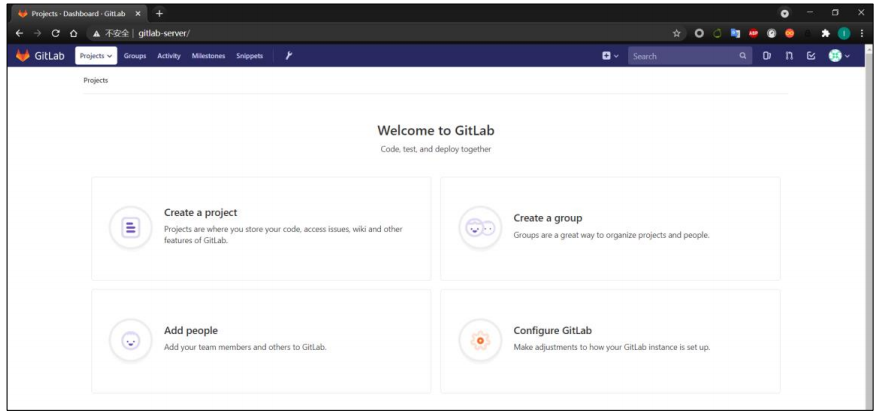This screenshot has height=416, width=881.
Task: Click the Create a project card
Action: [x=261, y=229]
